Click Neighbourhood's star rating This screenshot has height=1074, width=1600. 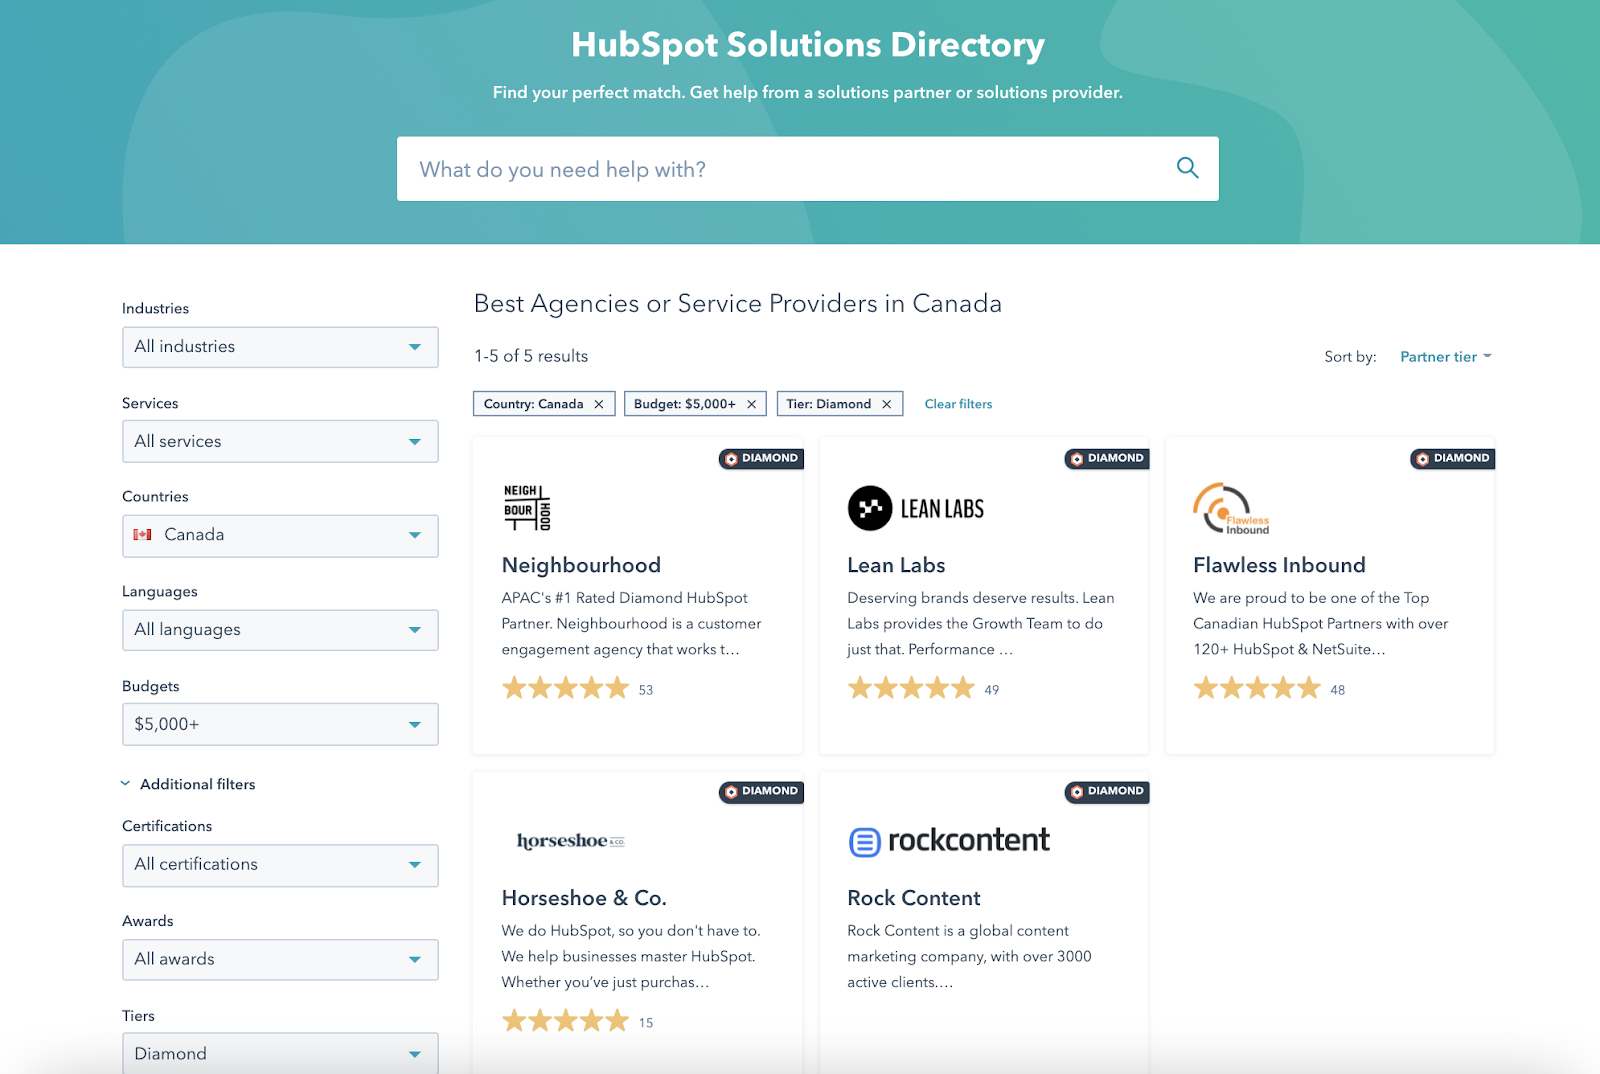565,688
